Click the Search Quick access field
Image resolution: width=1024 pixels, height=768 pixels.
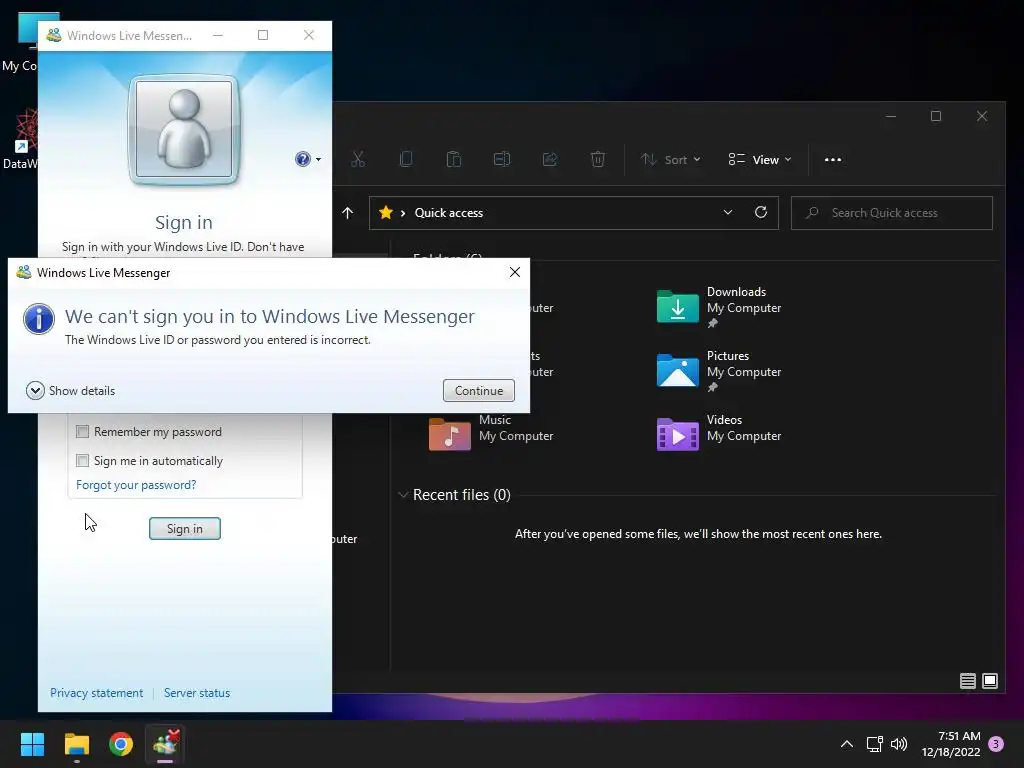891,213
